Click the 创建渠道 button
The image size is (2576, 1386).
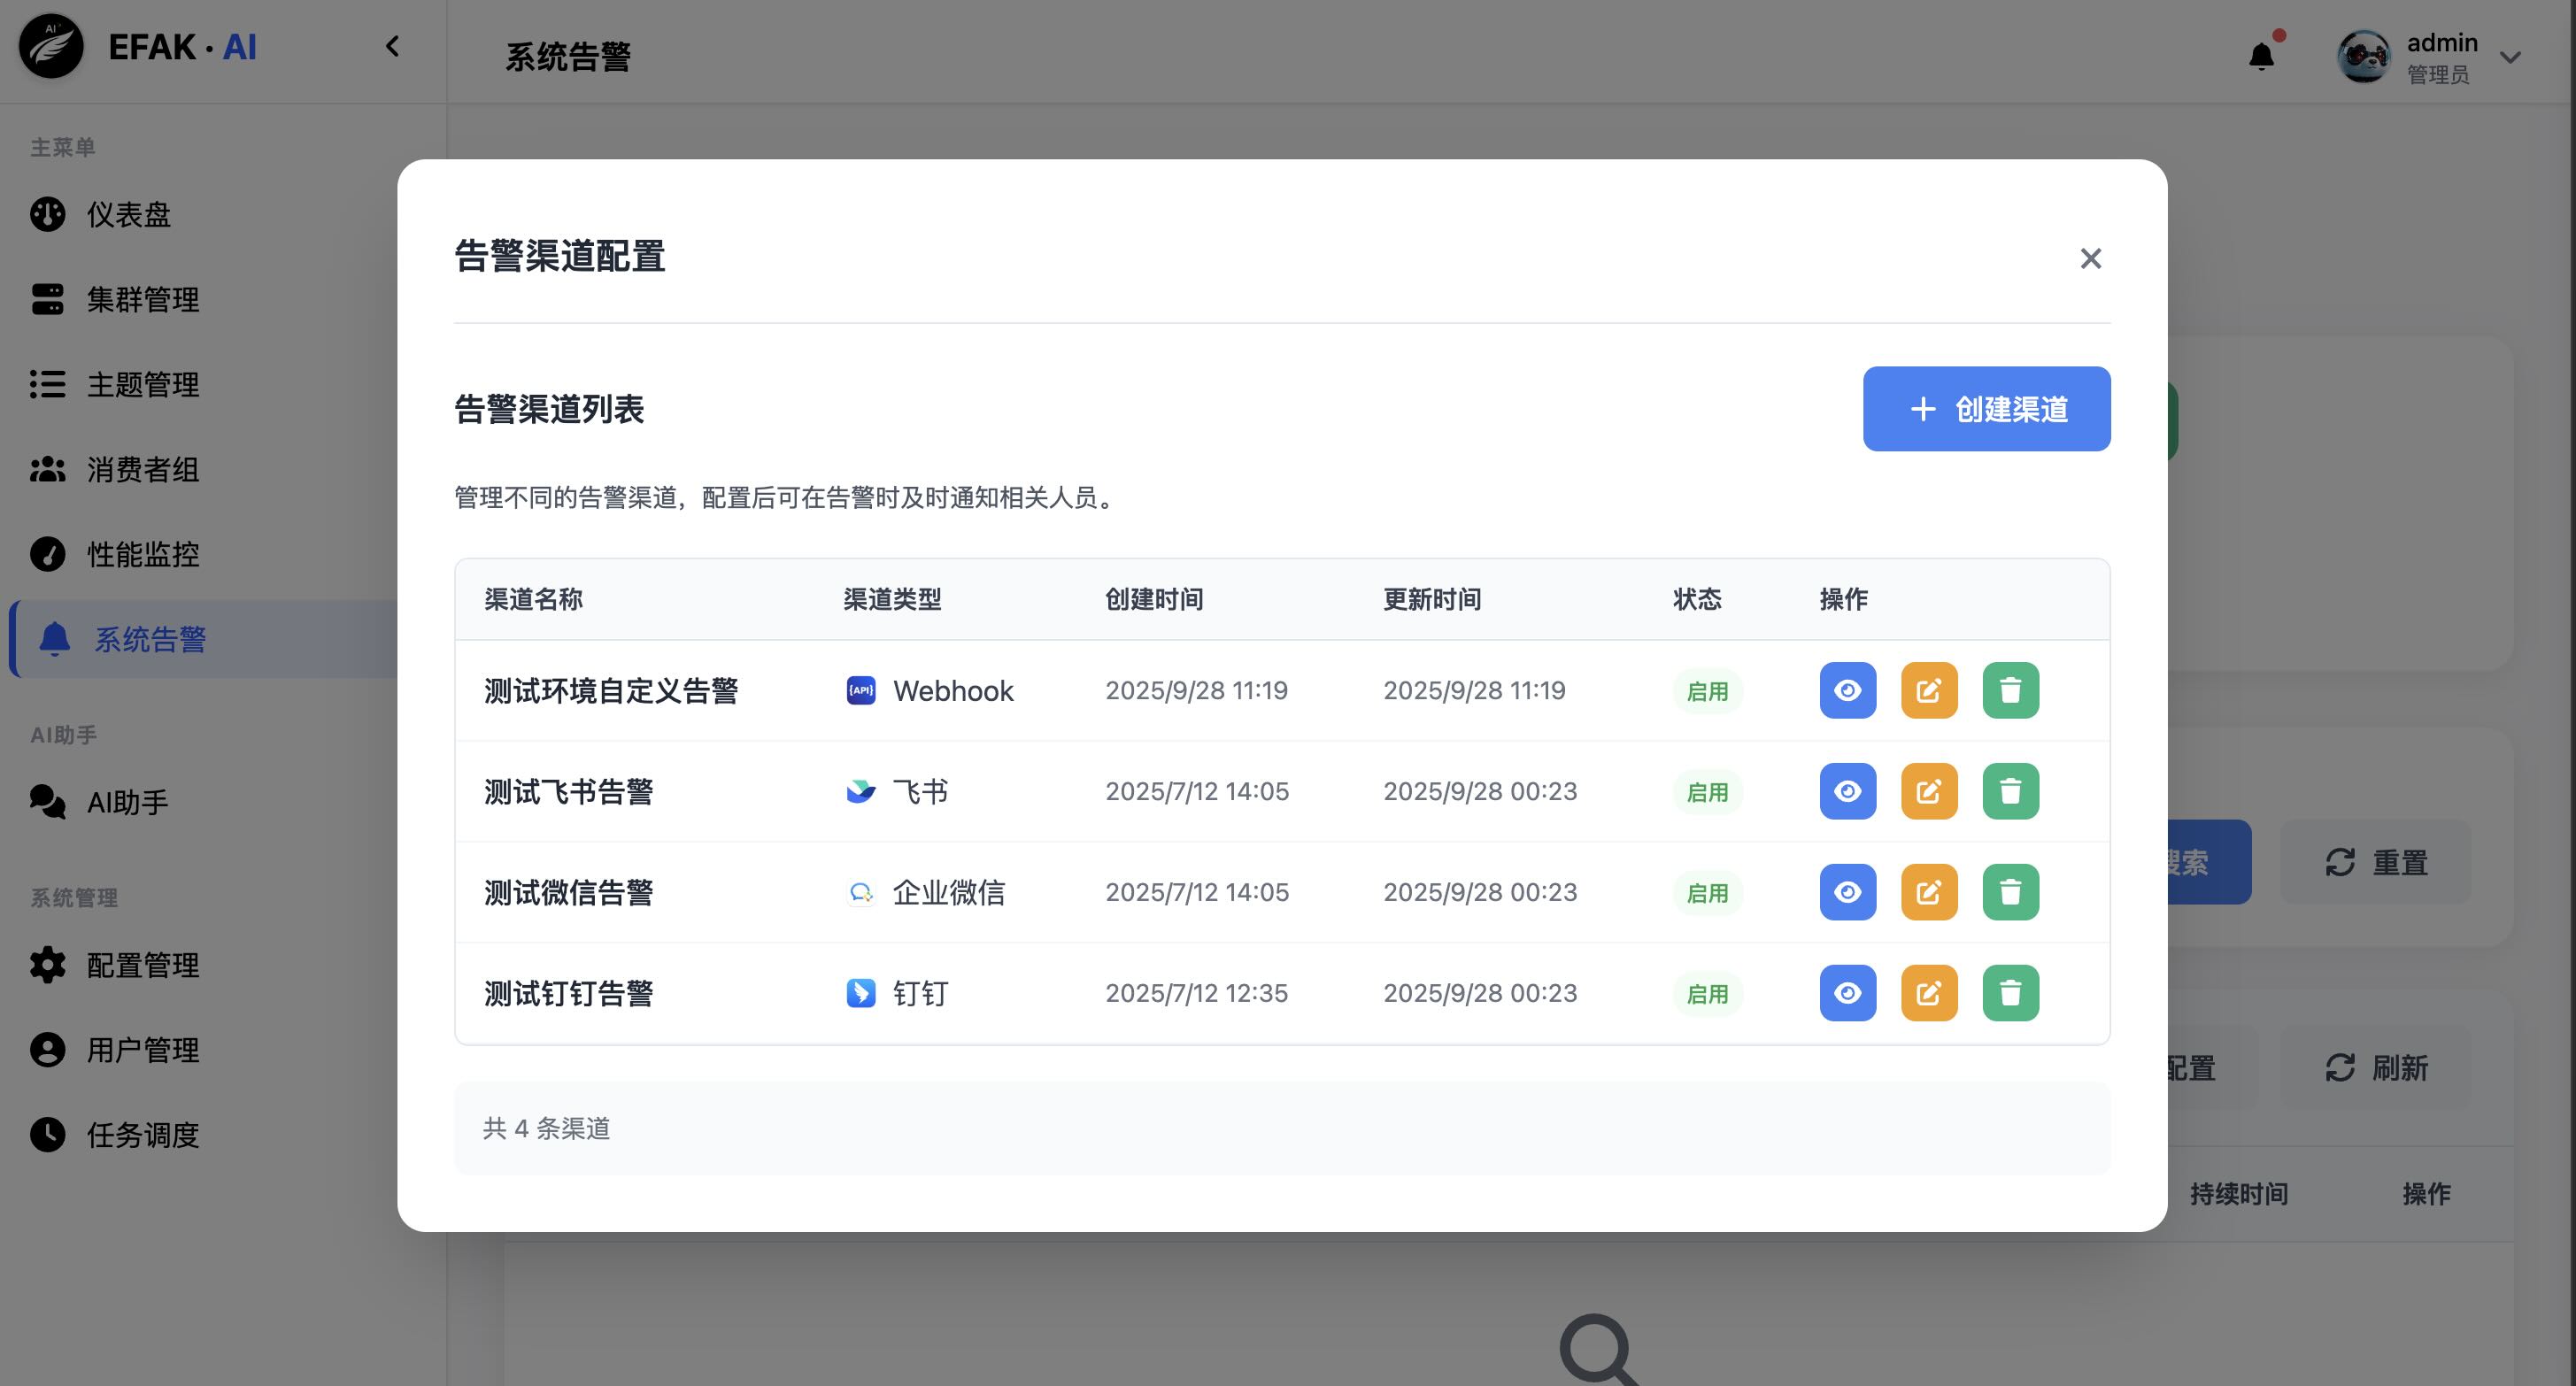tap(1986, 409)
